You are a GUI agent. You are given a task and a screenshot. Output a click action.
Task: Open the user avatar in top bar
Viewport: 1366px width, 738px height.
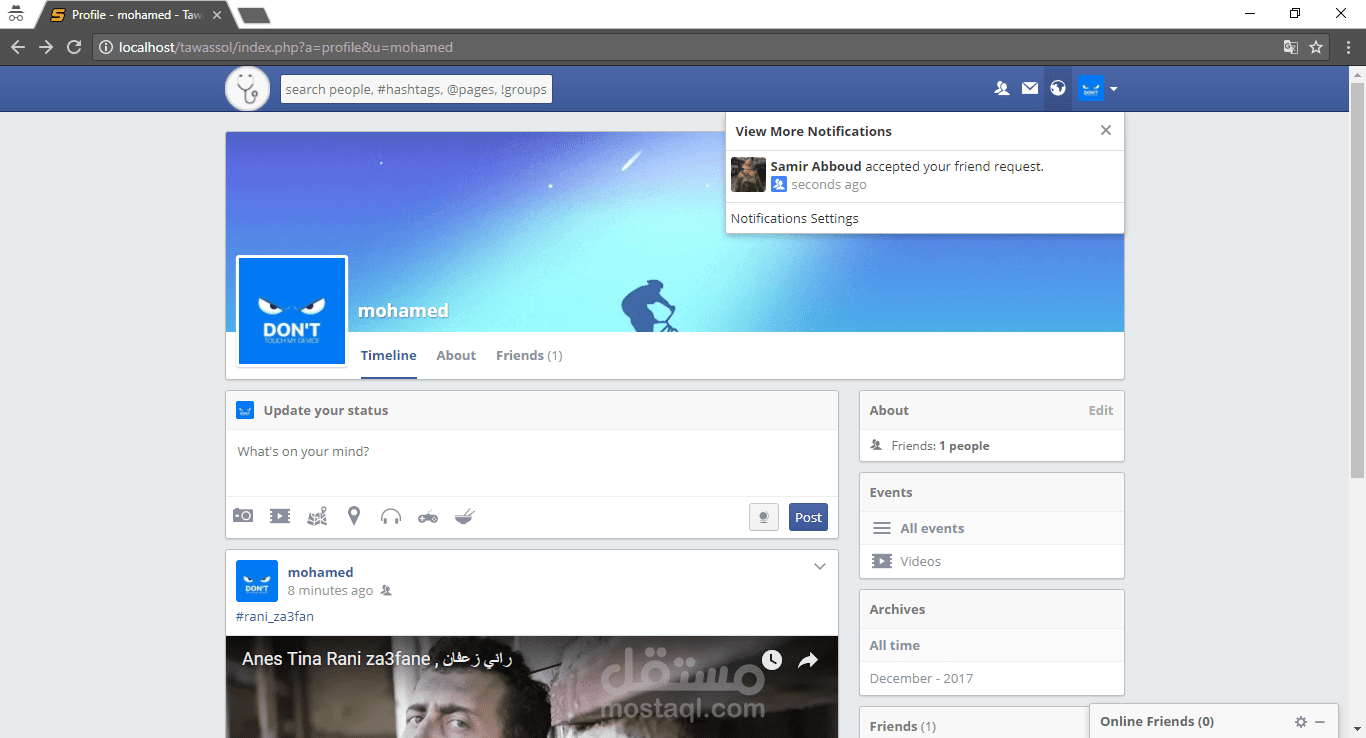coord(1091,89)
